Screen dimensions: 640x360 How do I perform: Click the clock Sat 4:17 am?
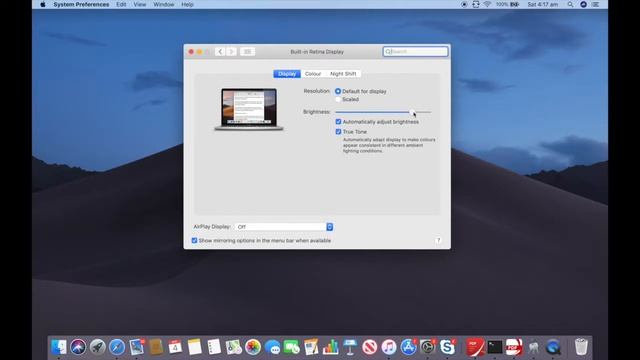coord(542,4)
